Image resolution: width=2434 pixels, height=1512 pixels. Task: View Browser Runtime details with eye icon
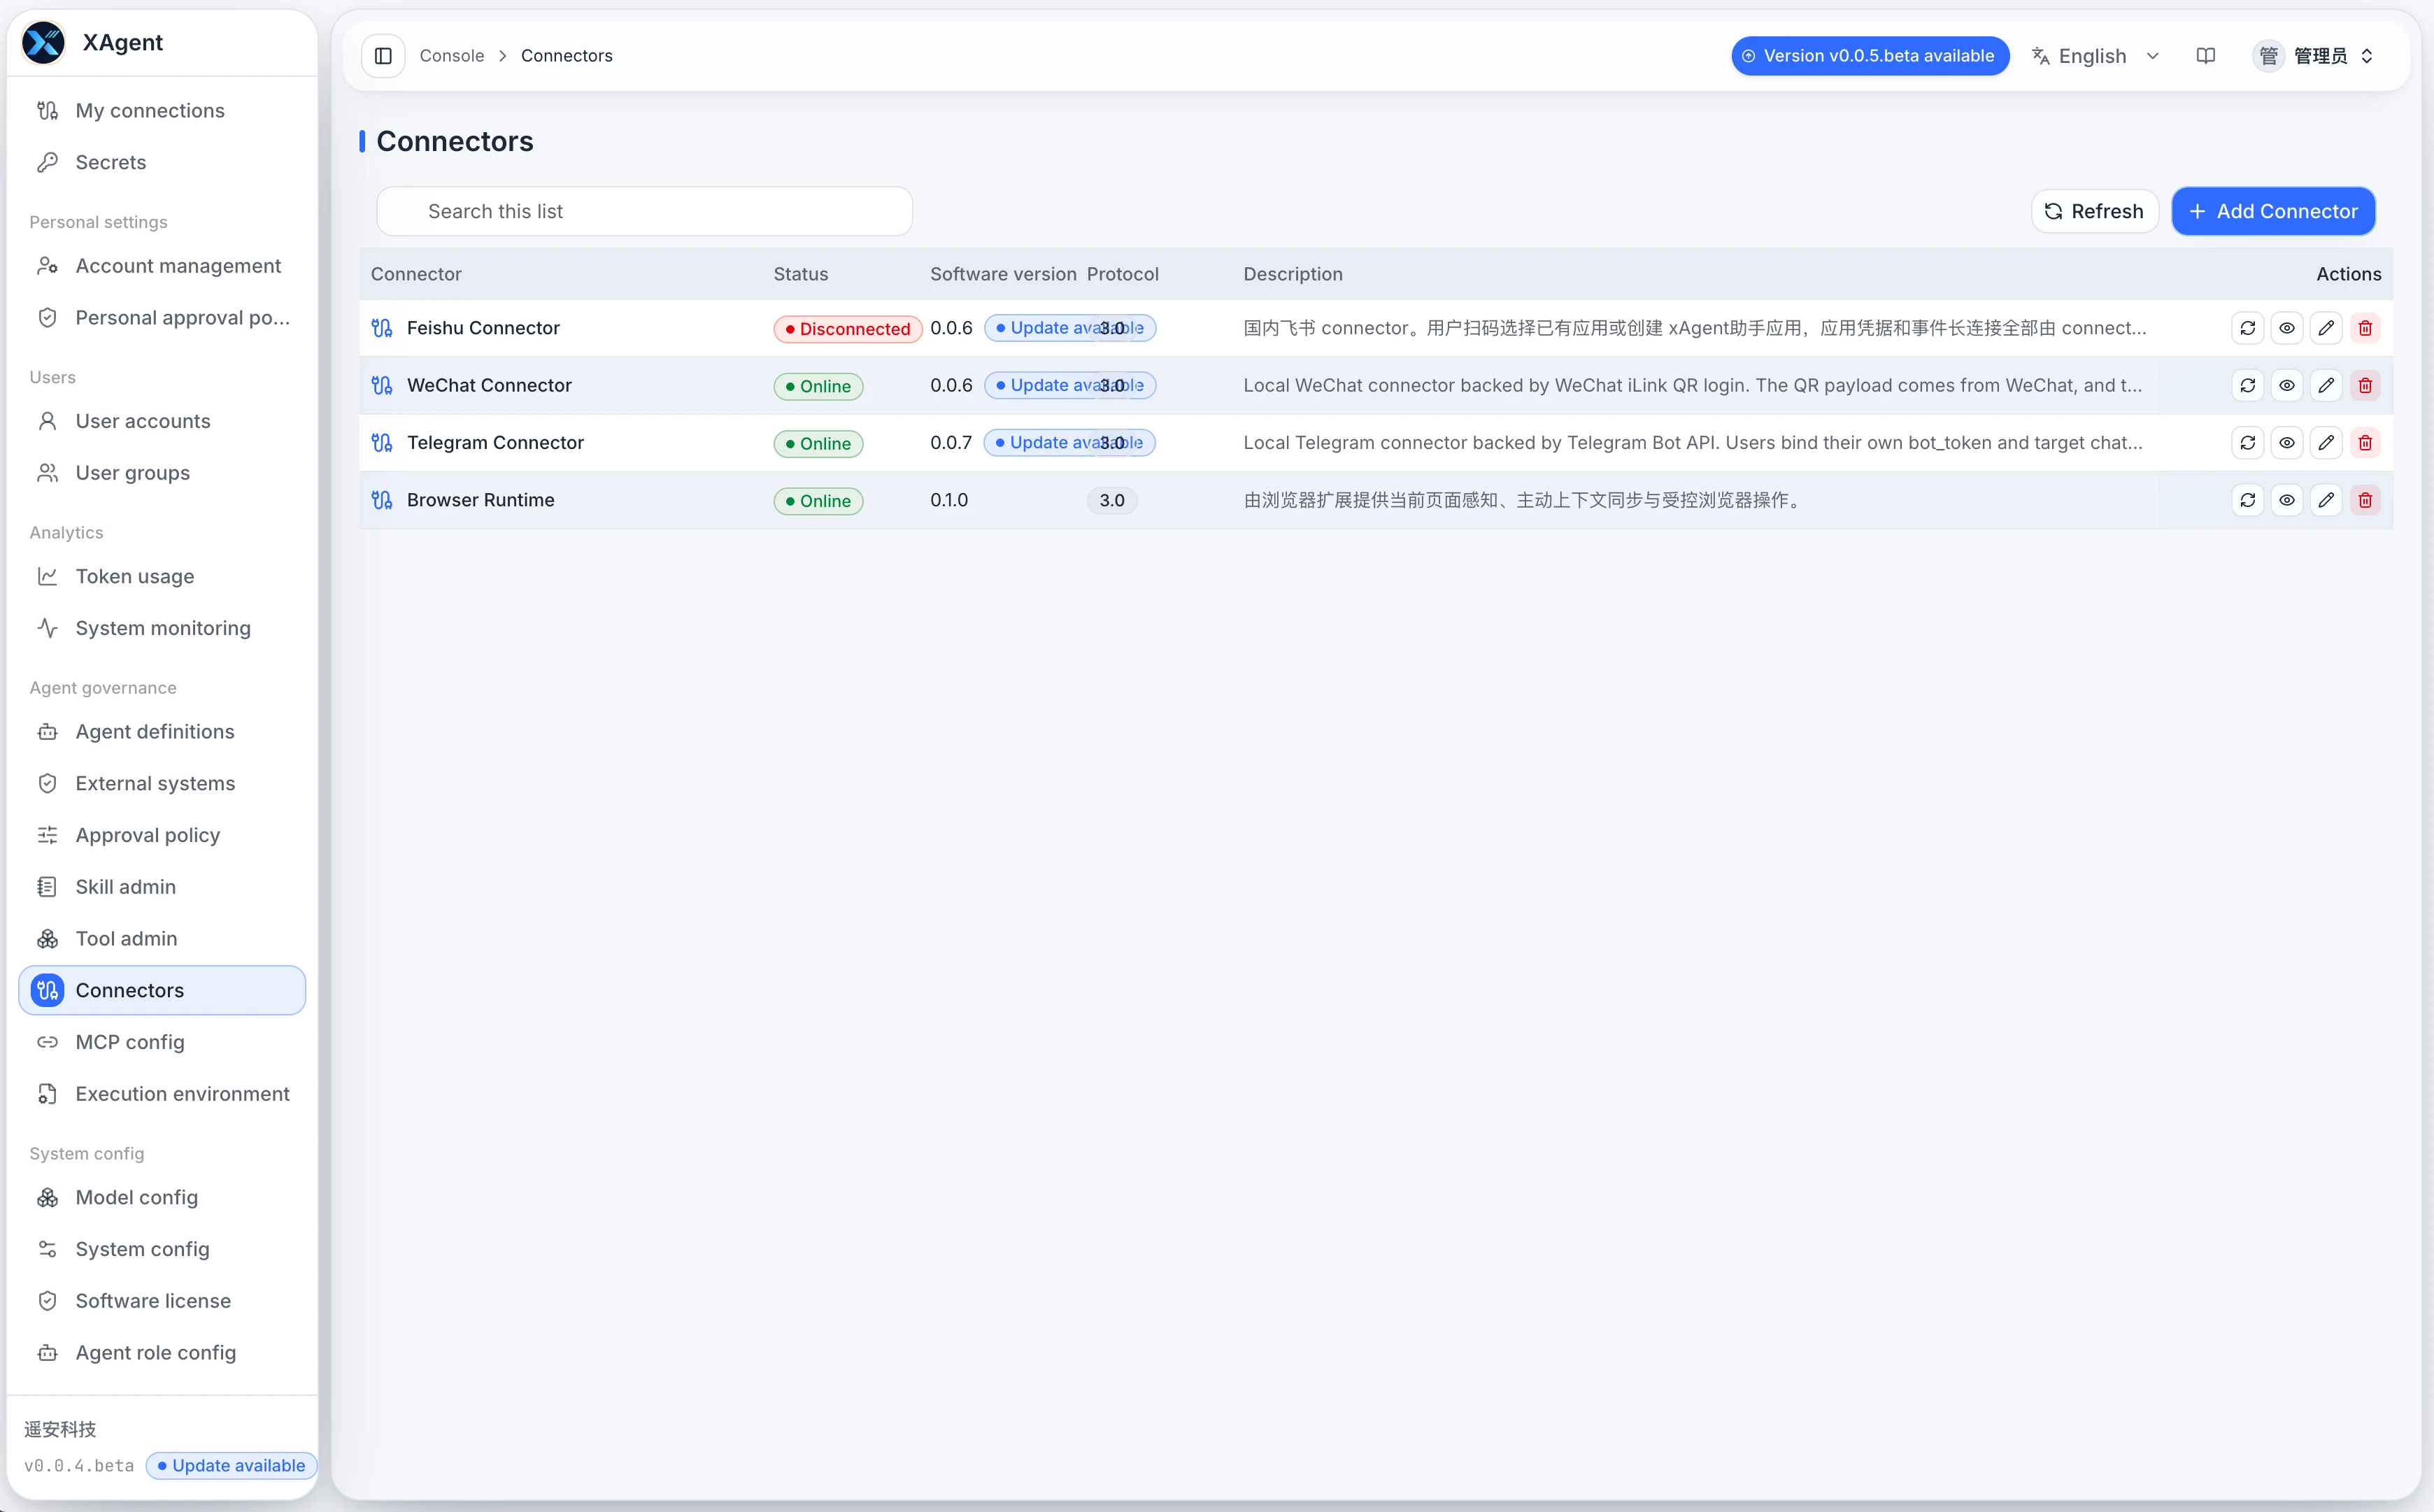(x=2286, y=500)
